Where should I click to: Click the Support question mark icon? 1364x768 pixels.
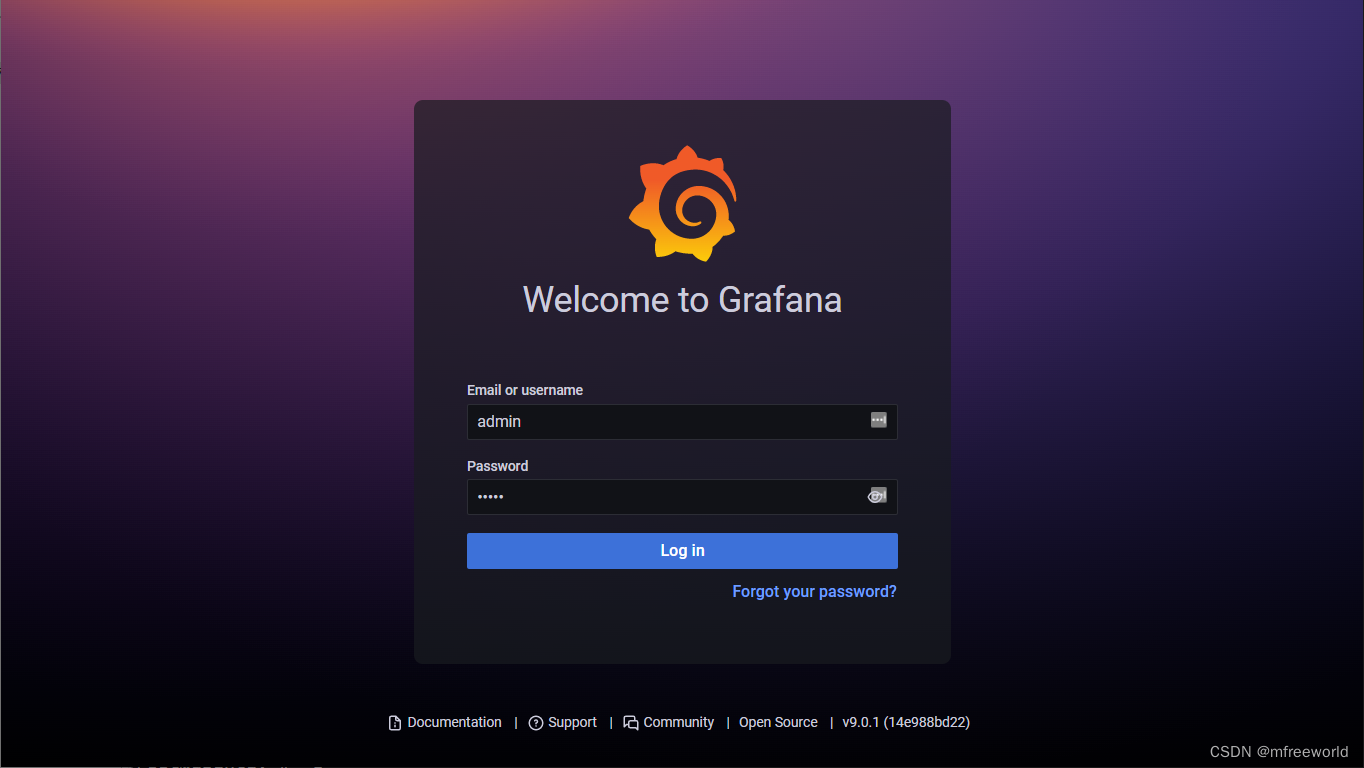click(x=536, y=723)
